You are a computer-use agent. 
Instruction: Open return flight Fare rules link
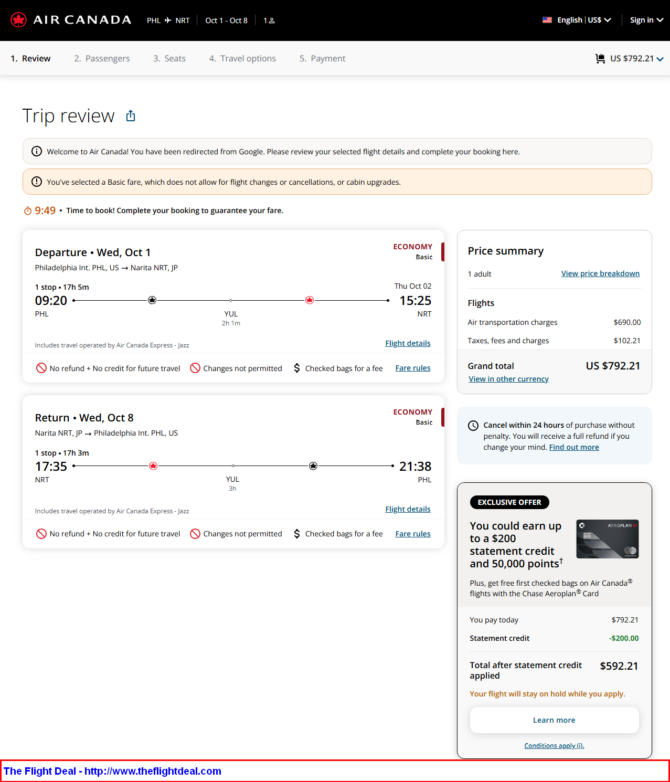click(413, 534)
